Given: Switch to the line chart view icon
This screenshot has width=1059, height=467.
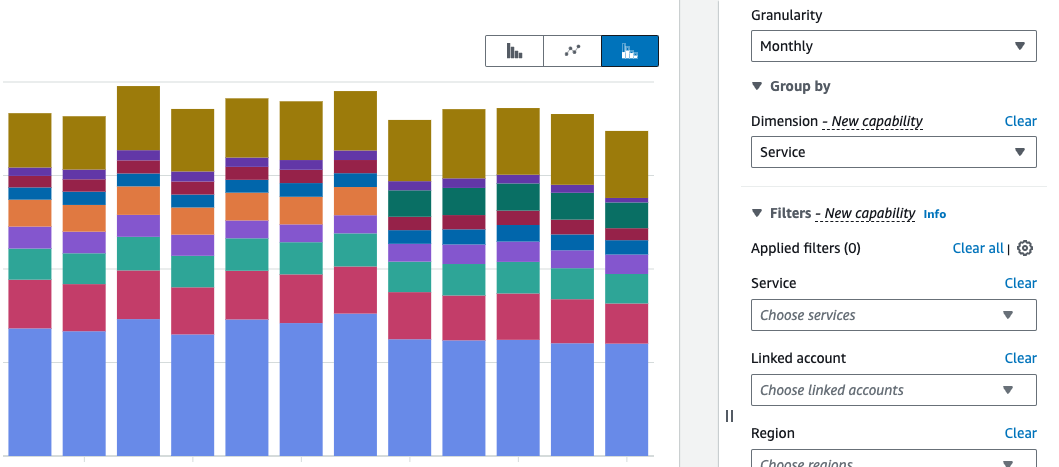Looking at the screenshot, I should [x=573, y=51].
